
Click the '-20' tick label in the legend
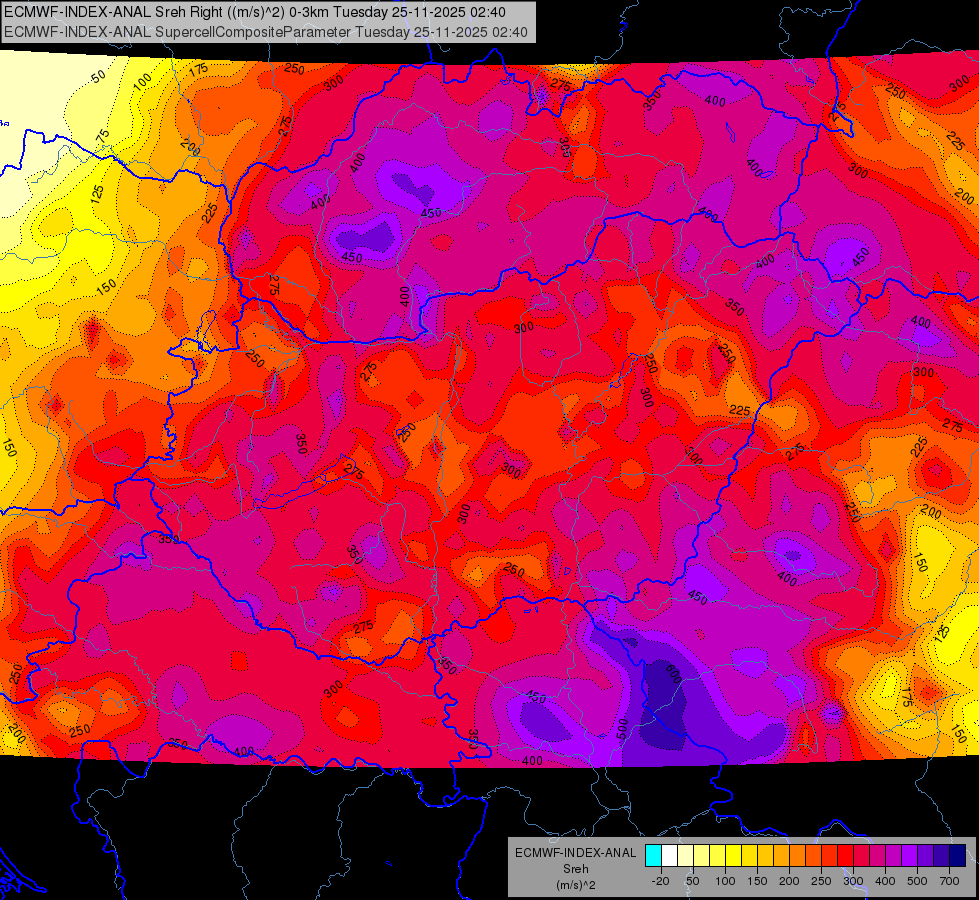click(660, 881)
